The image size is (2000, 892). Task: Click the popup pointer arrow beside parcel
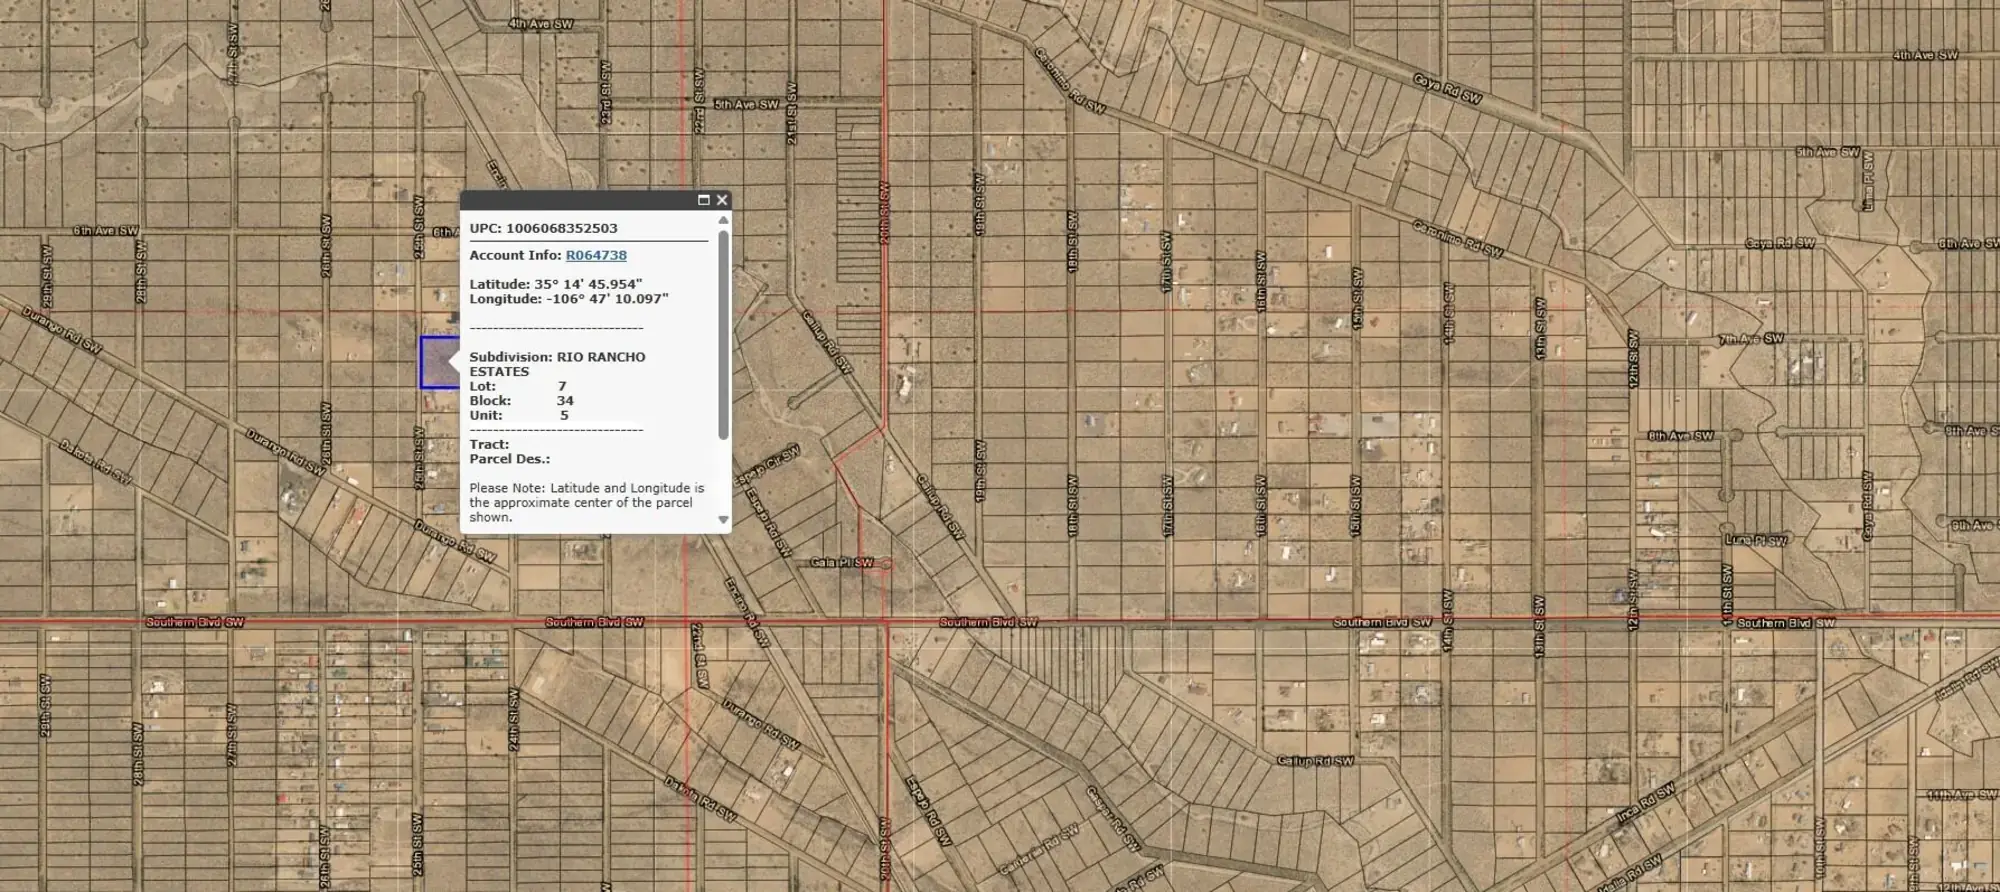pyautogui.click(x=453, y=361)
